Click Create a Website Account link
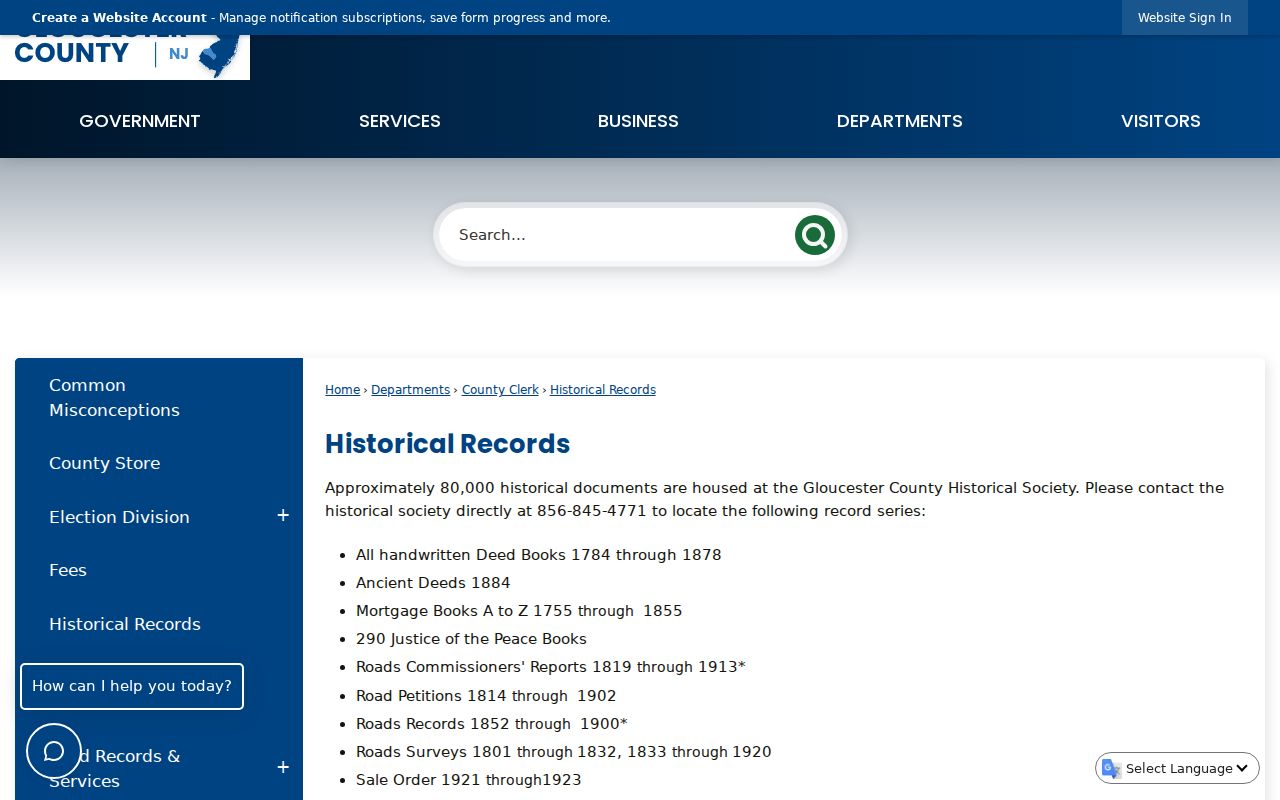The width and height of the screenshot is (1280, 800). [119, 18]
